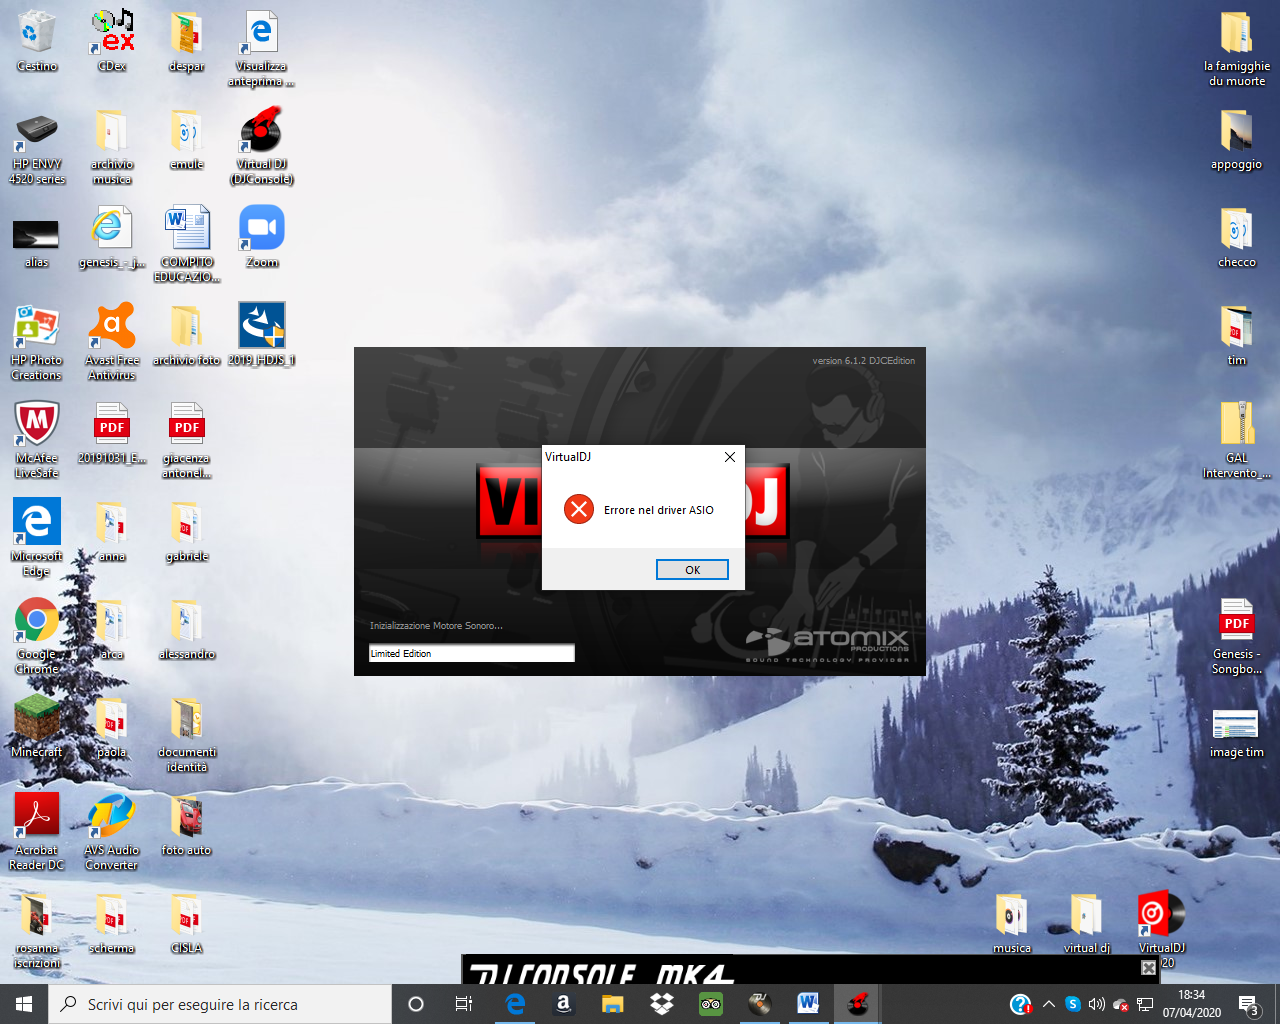The image size is (1280, 1024).
Task: Open HP Photo Creations
Action: tap(37, 343)
